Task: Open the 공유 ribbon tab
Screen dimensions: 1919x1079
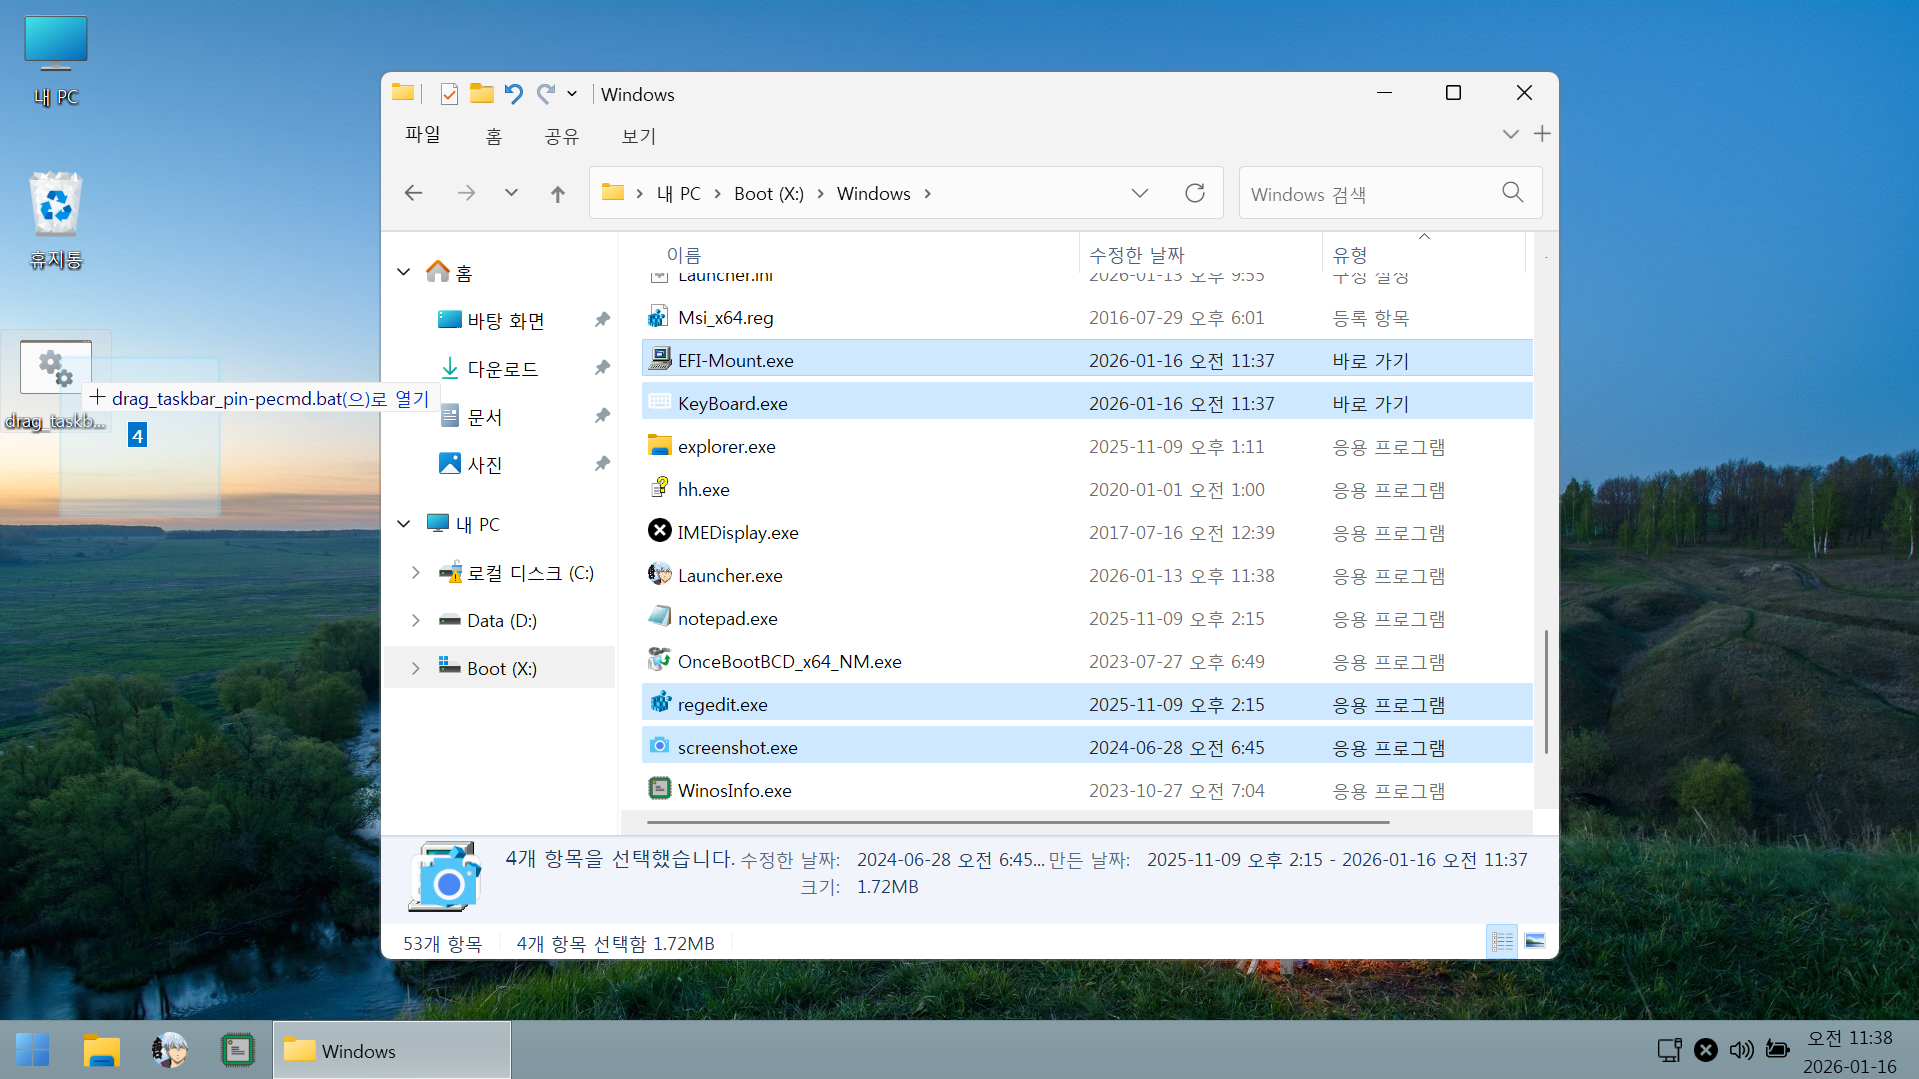Action: (x=561, y=136)
